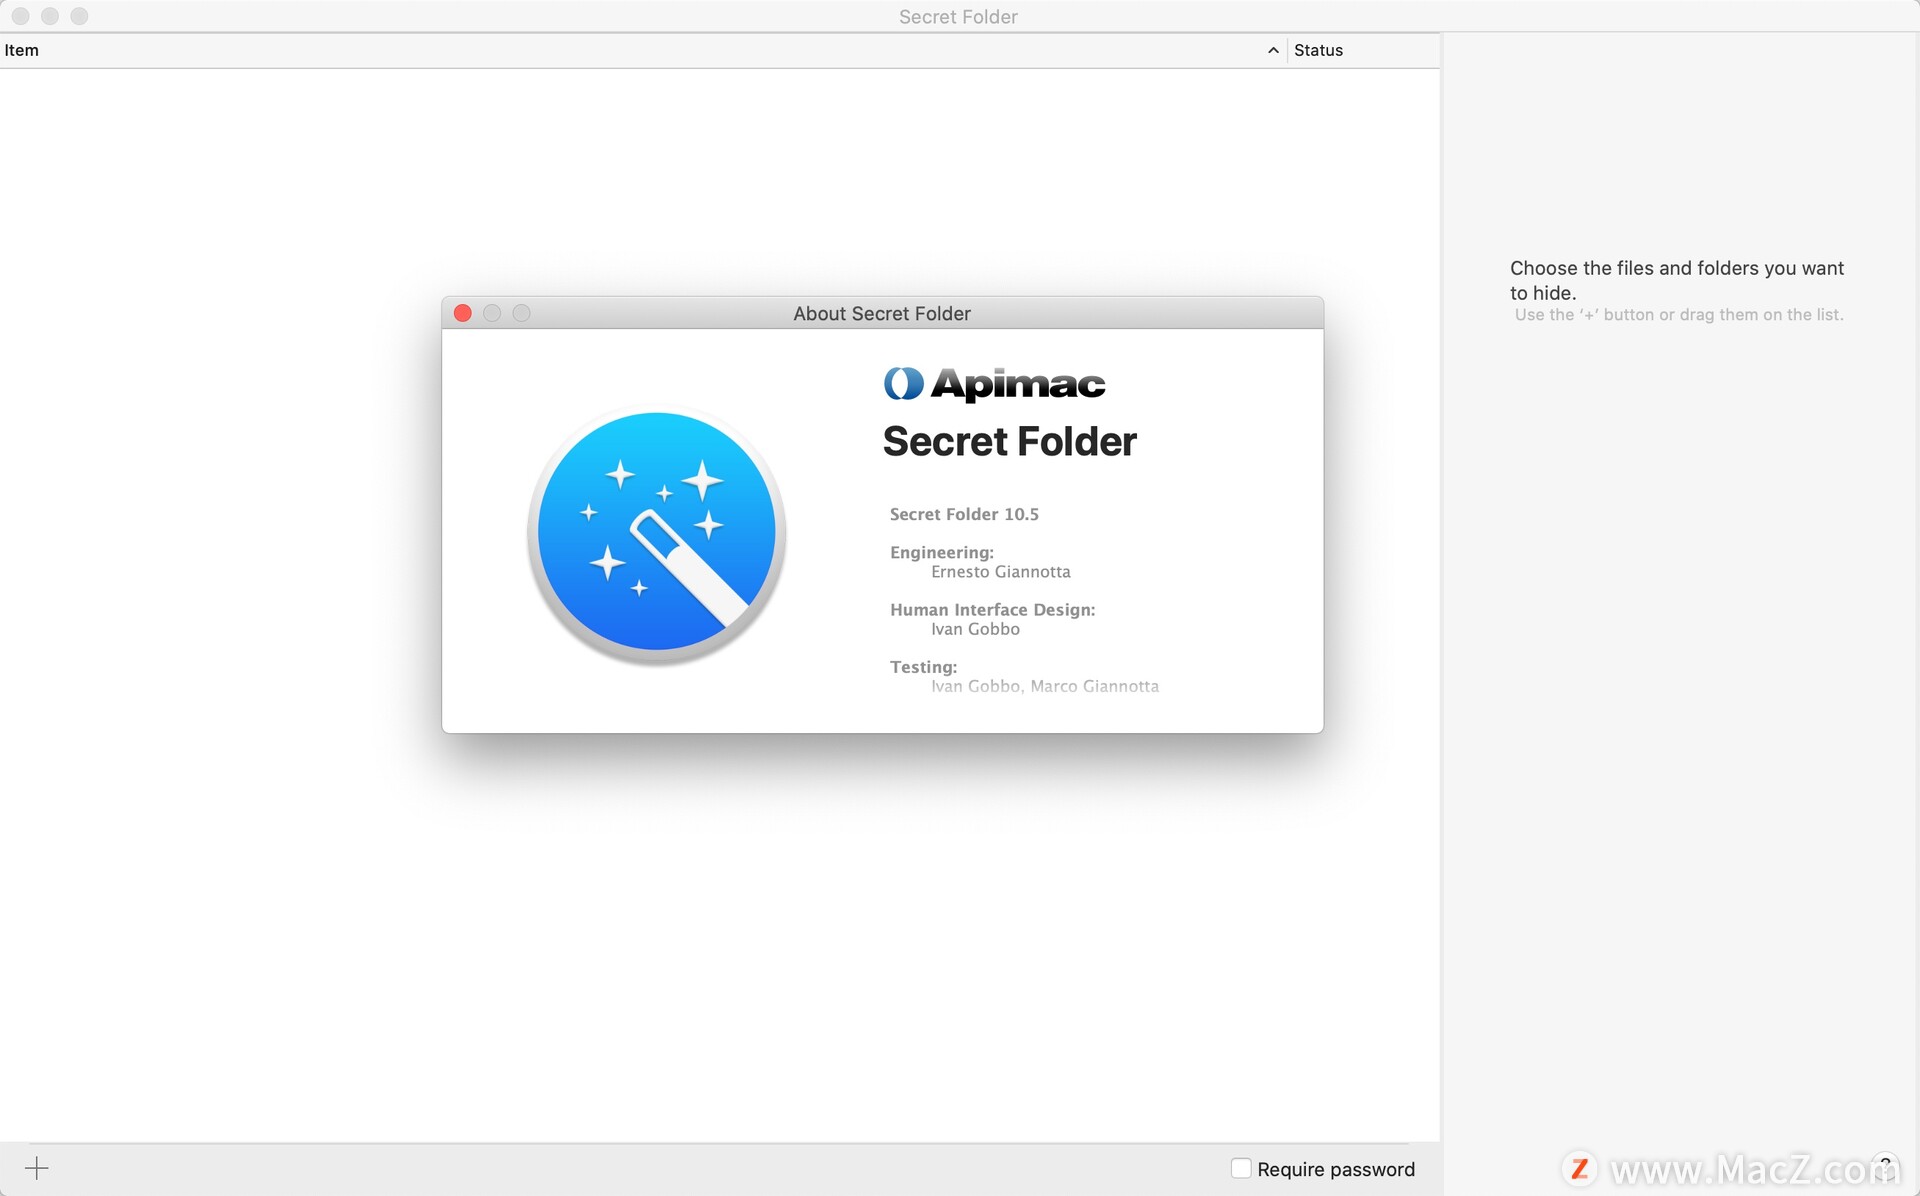Image resolution: width=1920 pixels, height=1196 pixels.
Task: Enable the Require password checkbox
Action: [x=1241, y=1168]
